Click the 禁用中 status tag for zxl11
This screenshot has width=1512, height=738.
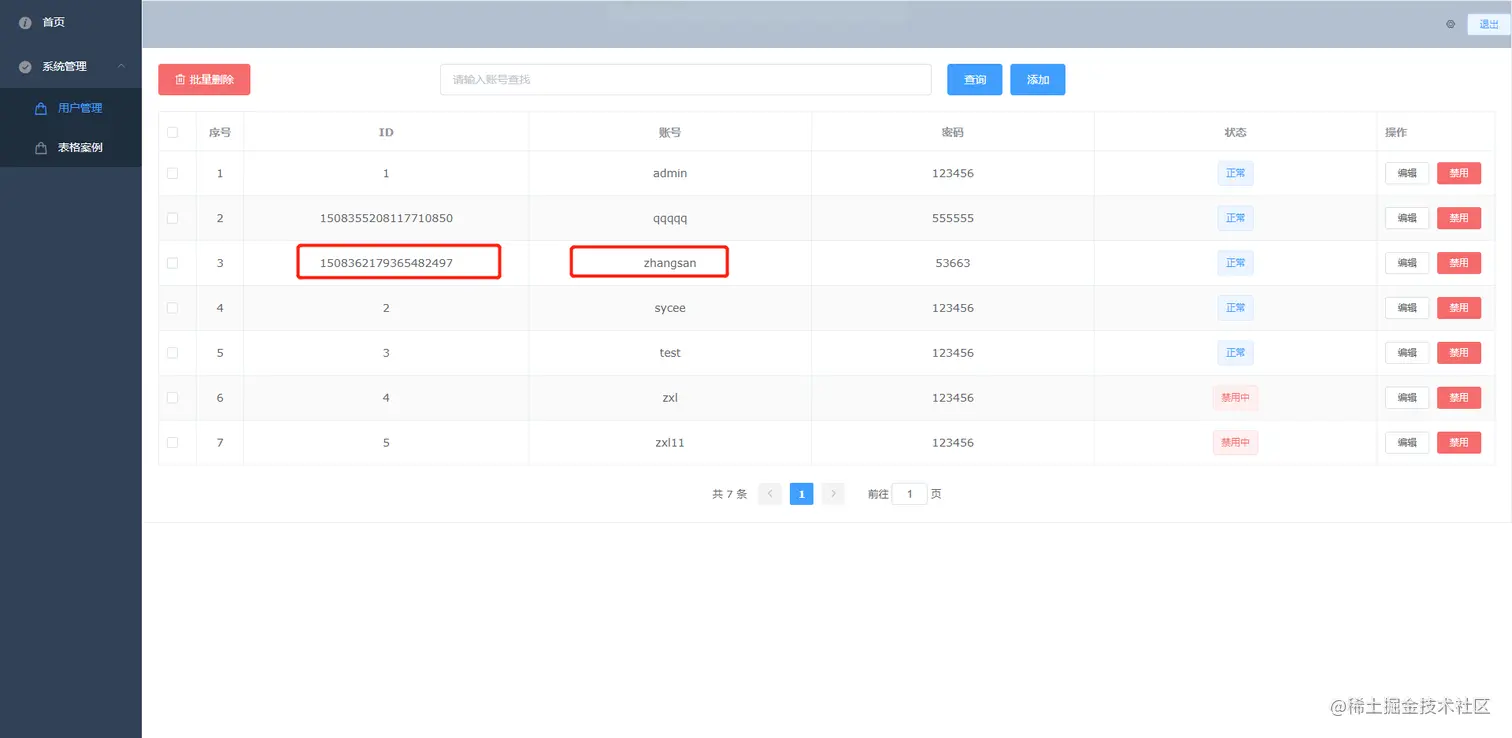[1236, 443]
